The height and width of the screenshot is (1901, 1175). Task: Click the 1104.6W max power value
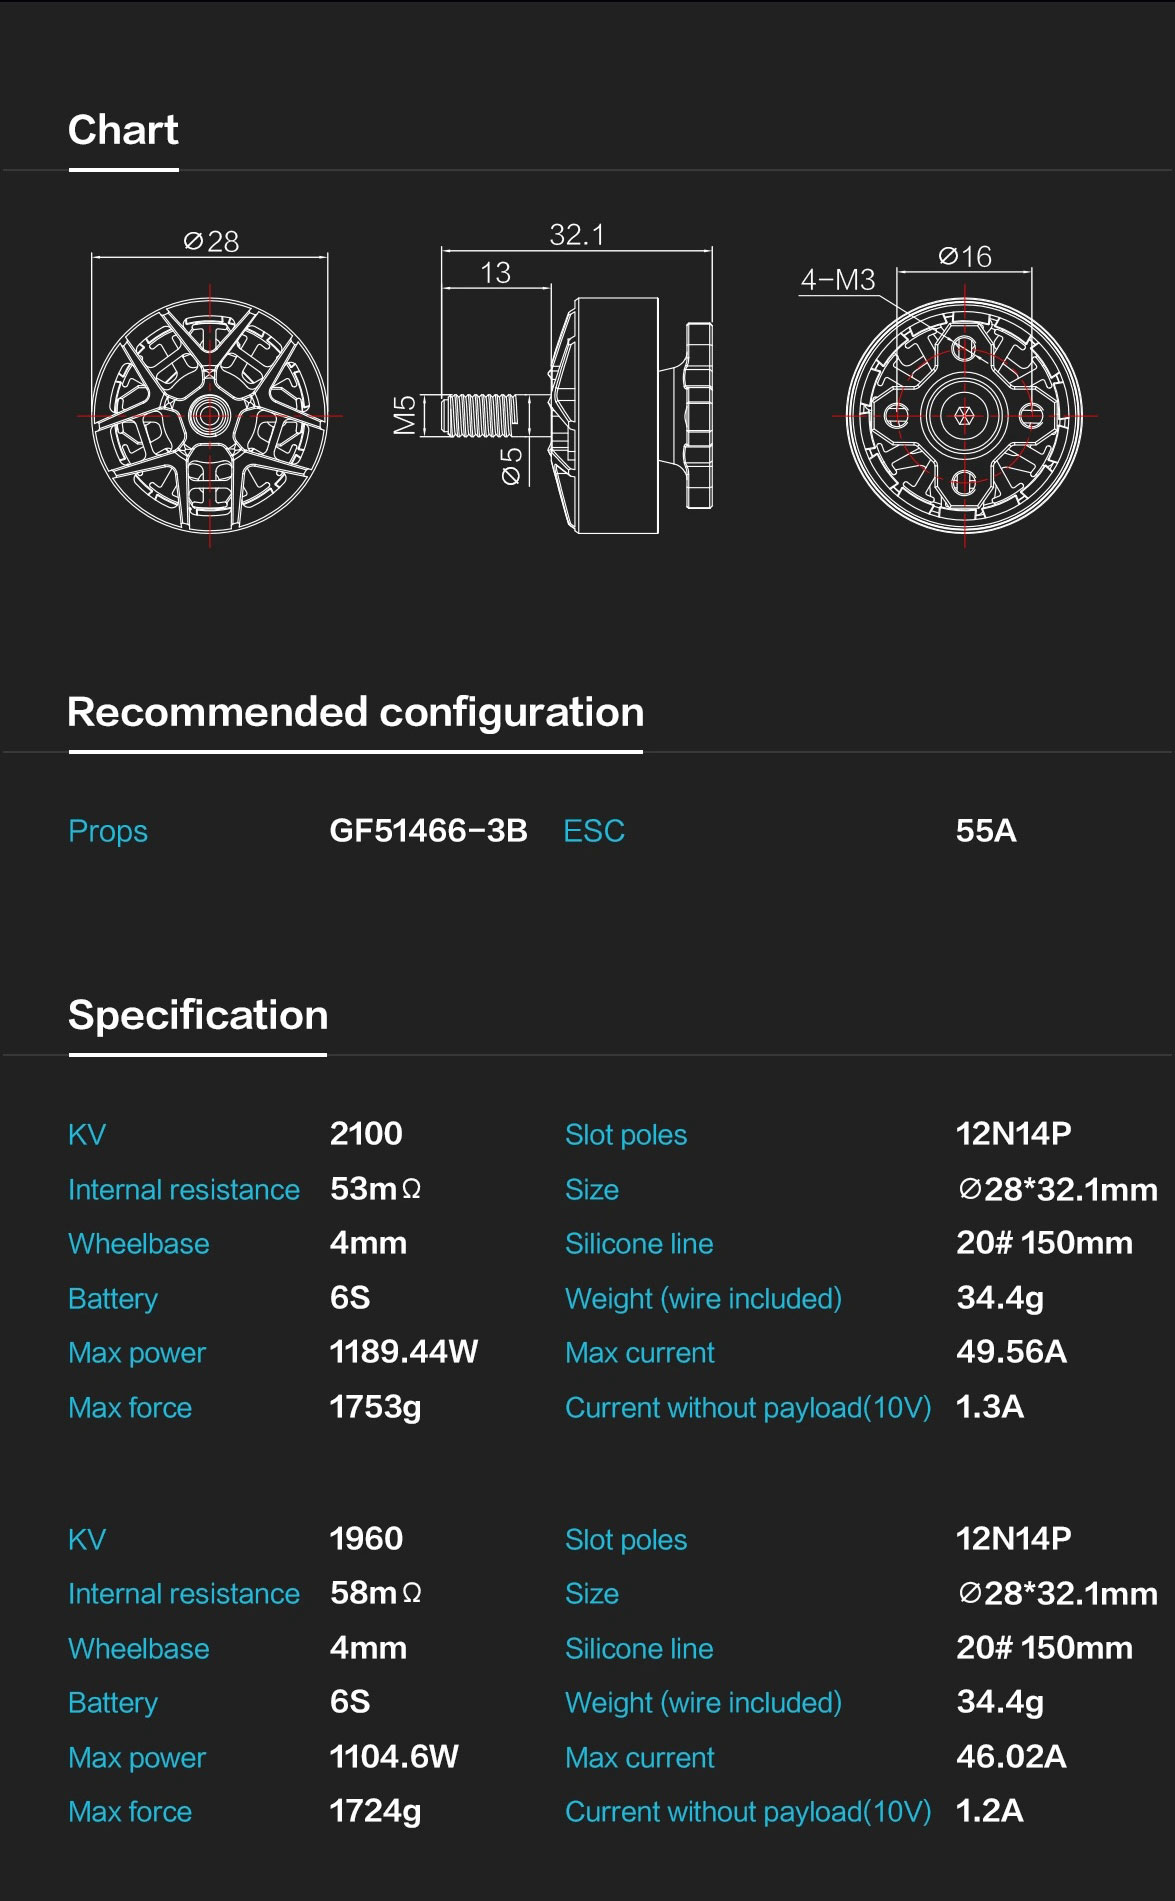tap(394, 1756)
